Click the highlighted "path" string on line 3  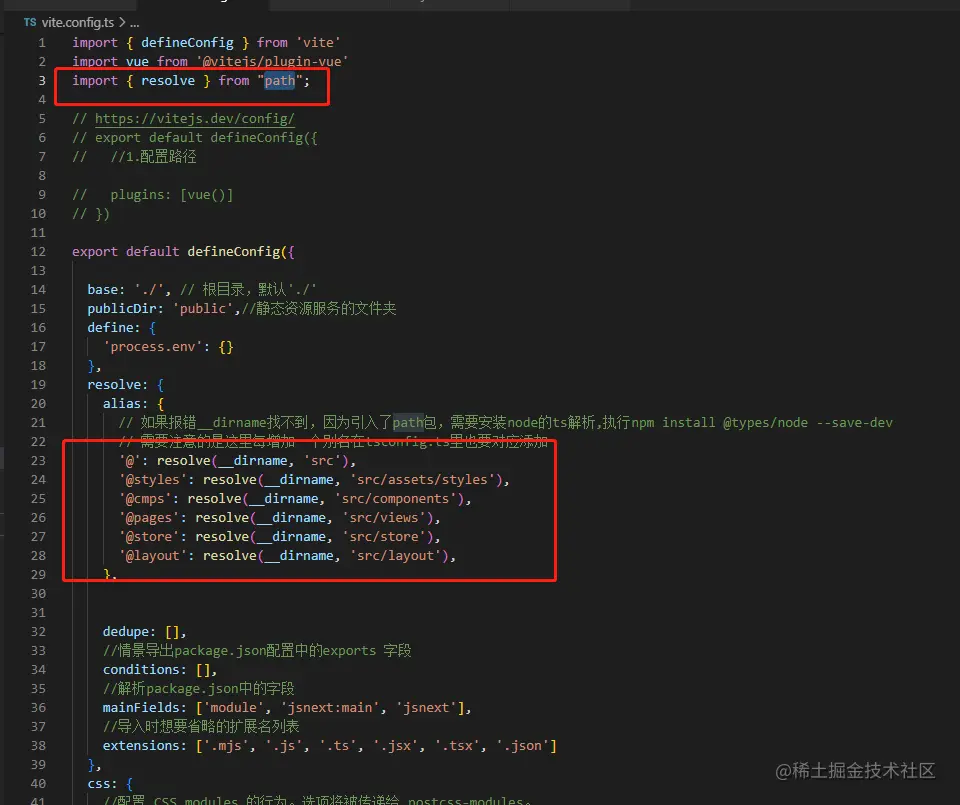pyautogui.click(x=280, y=81)
